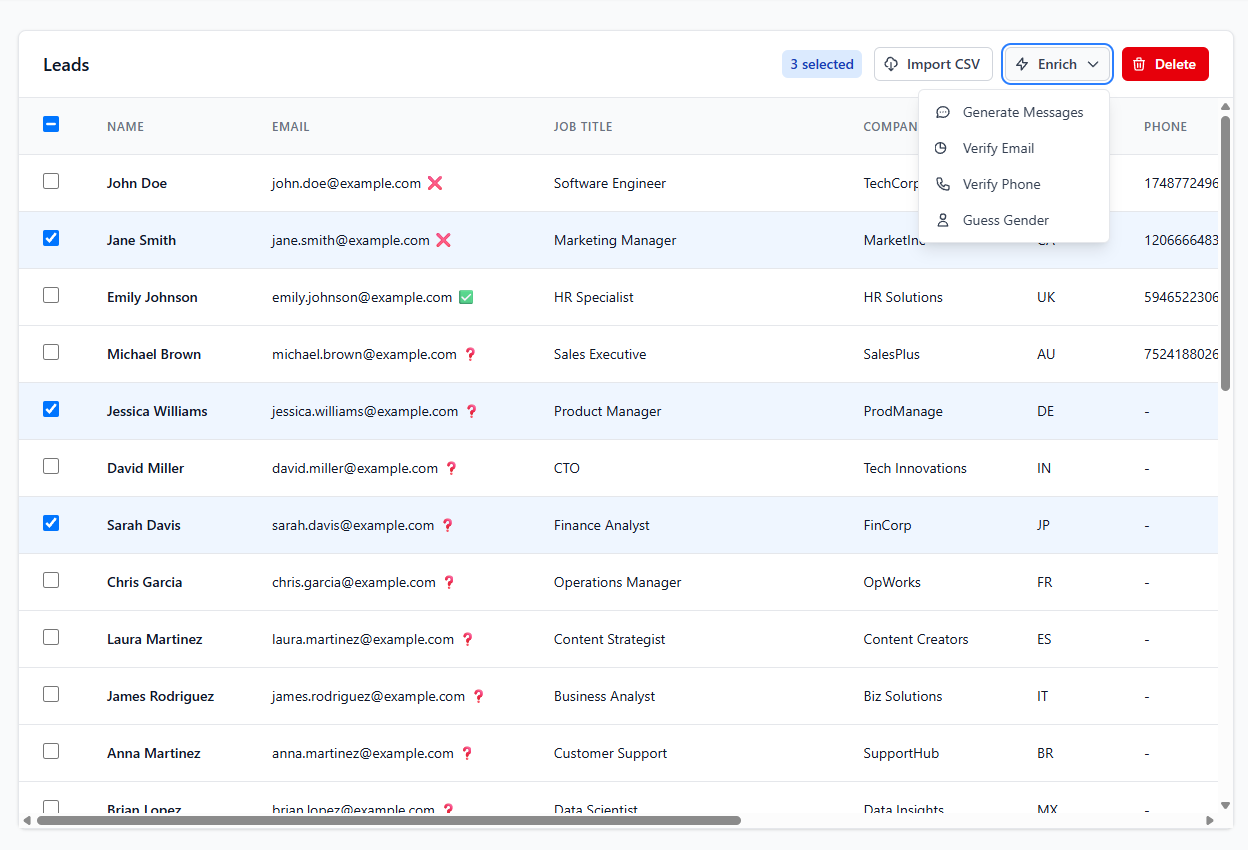Click the Operations Manager job title

[x=618, y=582]
